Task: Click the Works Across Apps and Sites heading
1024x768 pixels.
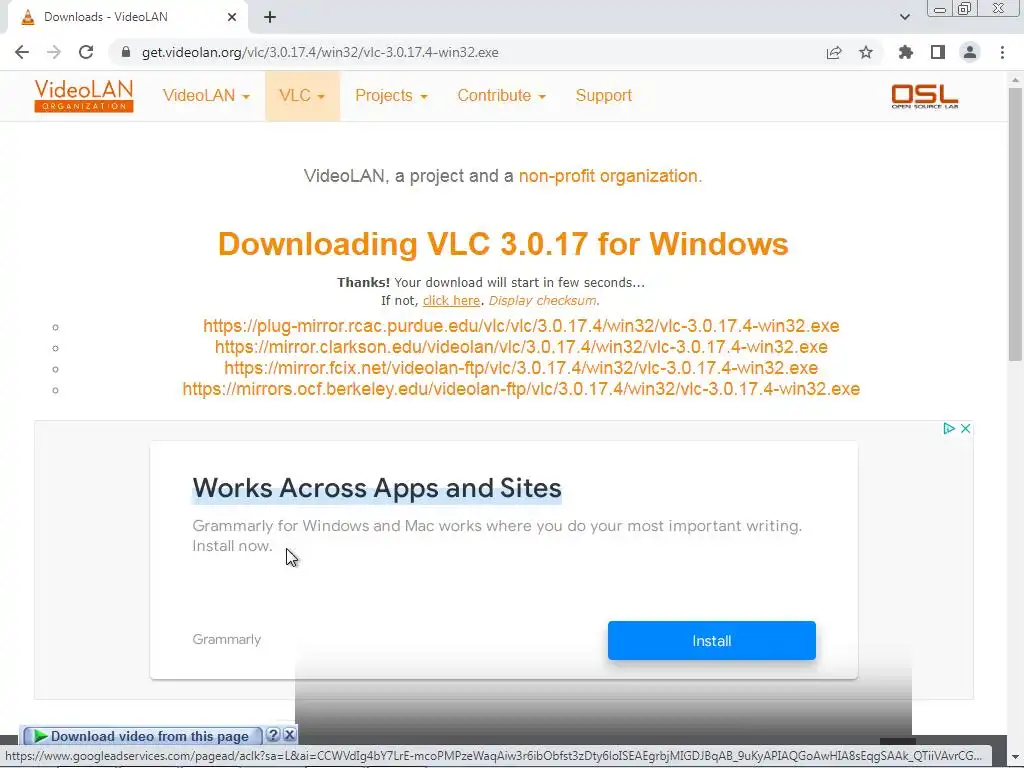Action: click(377, 488)
